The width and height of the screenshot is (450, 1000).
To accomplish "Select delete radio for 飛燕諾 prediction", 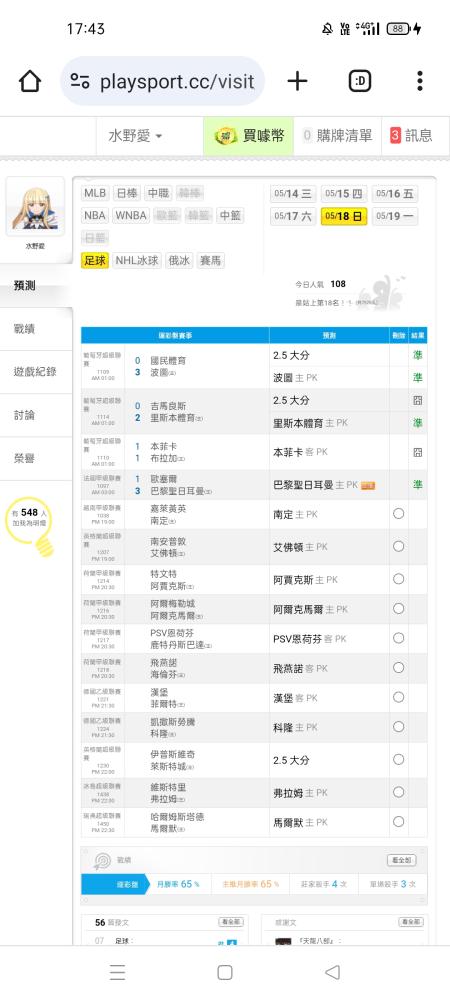I will point(398,668).
